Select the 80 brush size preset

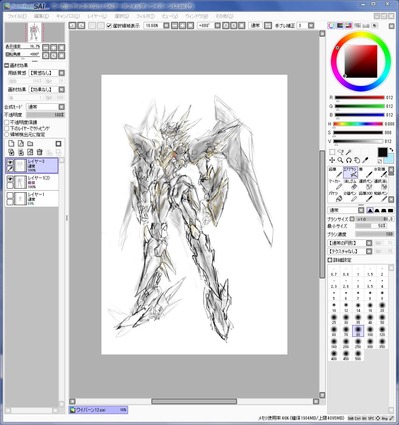(x=358, y=331)
